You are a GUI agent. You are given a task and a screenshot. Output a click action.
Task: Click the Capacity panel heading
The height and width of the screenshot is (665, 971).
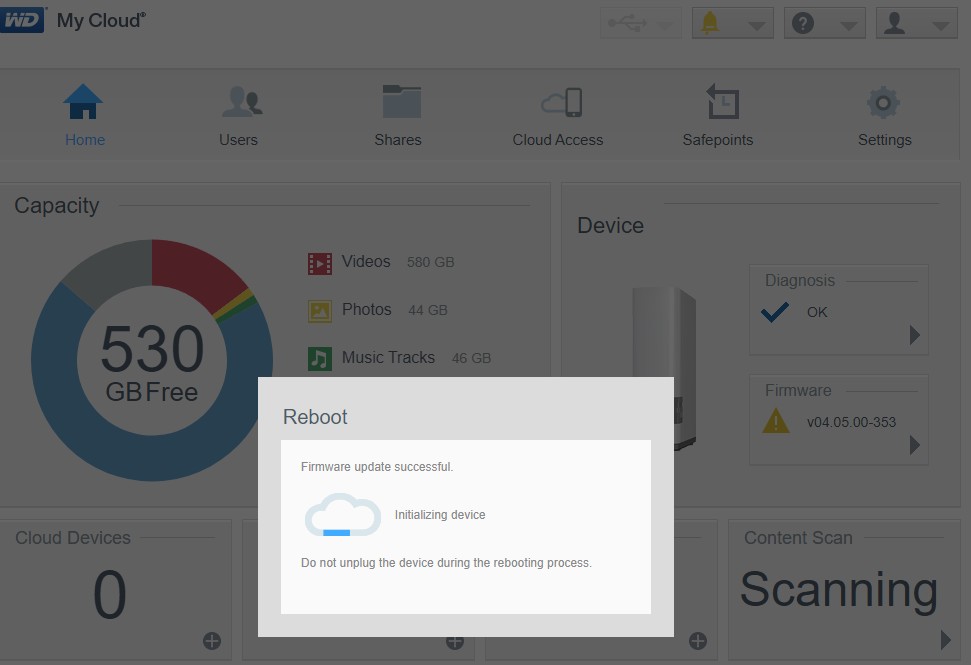click(x=56, y=206)
